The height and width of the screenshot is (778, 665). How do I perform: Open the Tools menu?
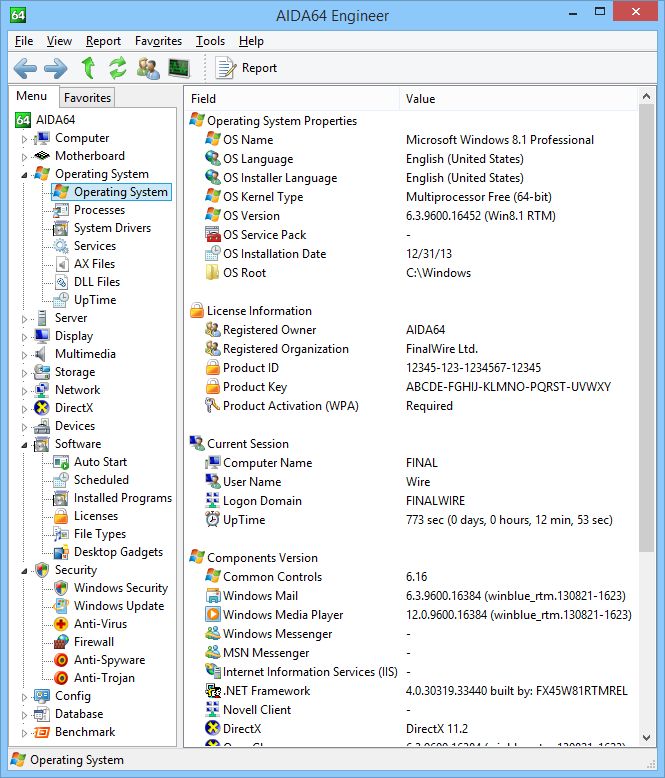click(x=210, y=41)
